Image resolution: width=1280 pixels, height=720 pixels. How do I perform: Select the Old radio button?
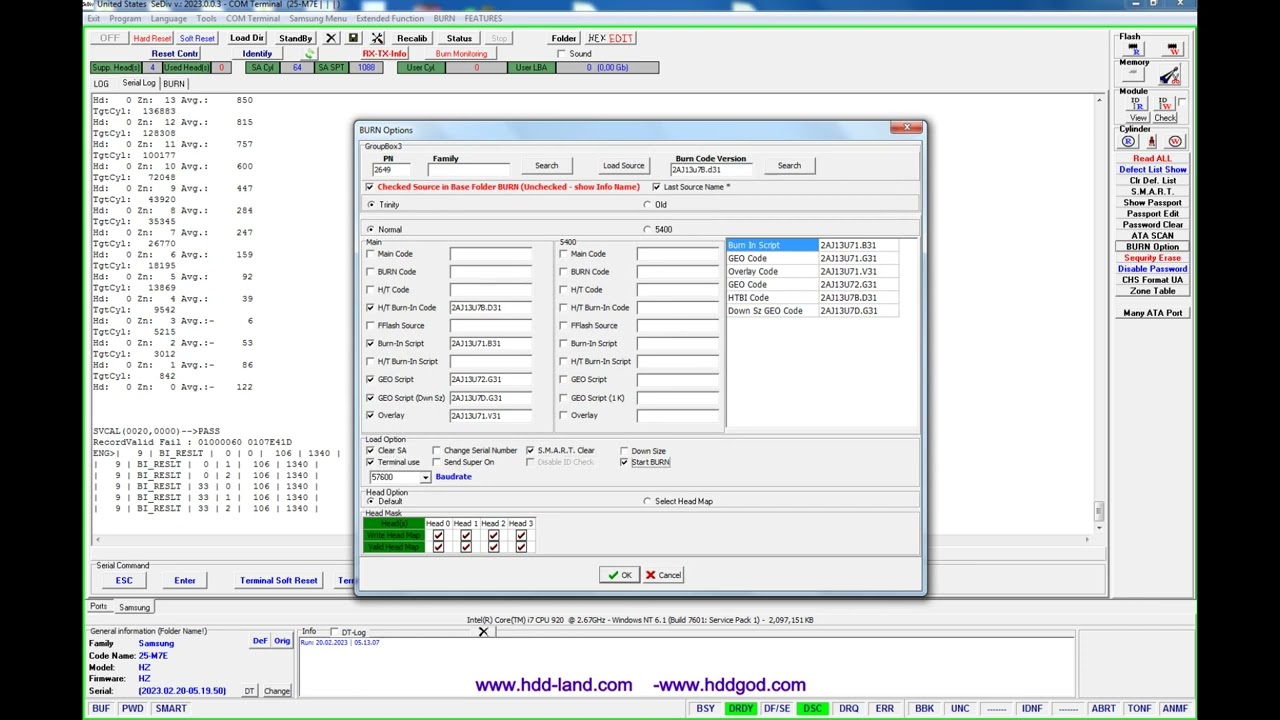[x=647, y=205]
